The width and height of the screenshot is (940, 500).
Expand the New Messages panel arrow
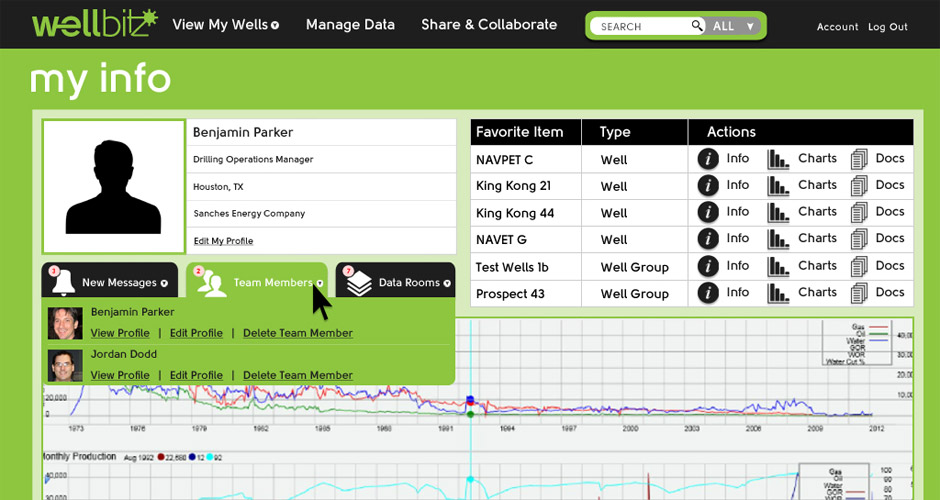tap(165, 283)
